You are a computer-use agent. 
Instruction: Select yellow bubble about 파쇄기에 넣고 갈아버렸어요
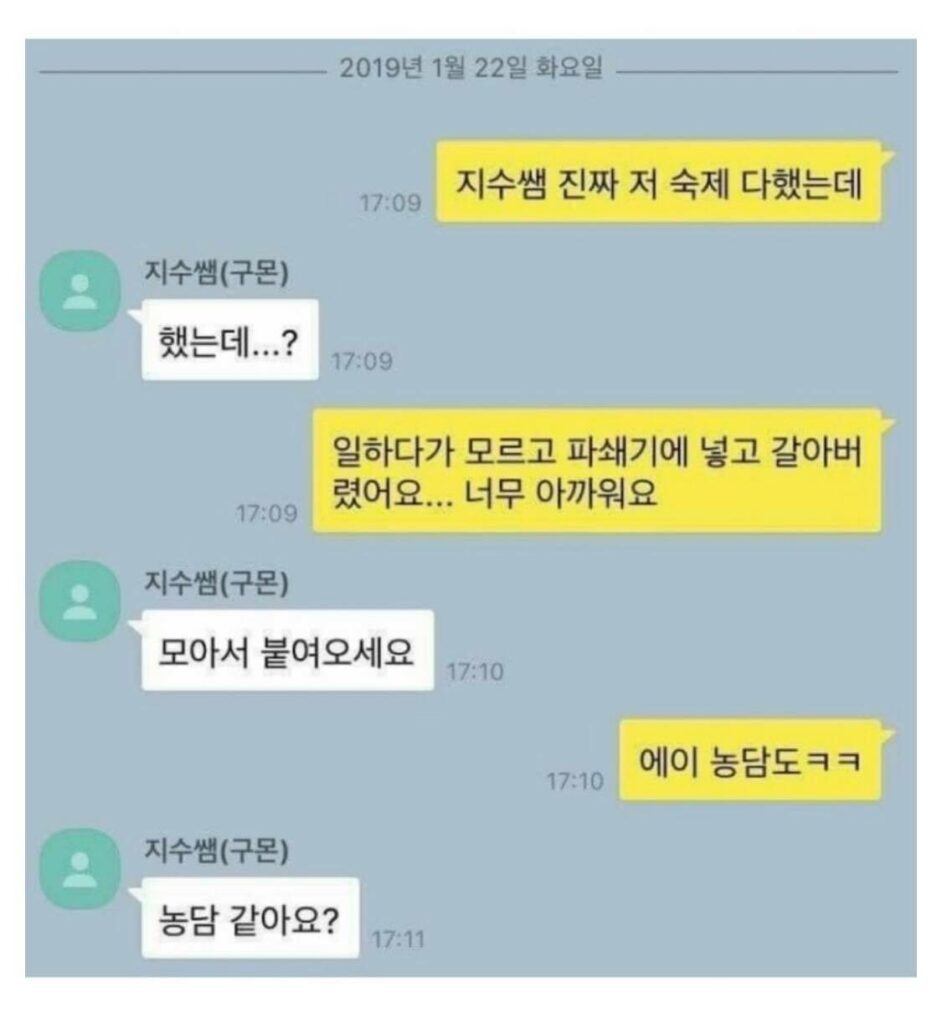pos(596,471)
